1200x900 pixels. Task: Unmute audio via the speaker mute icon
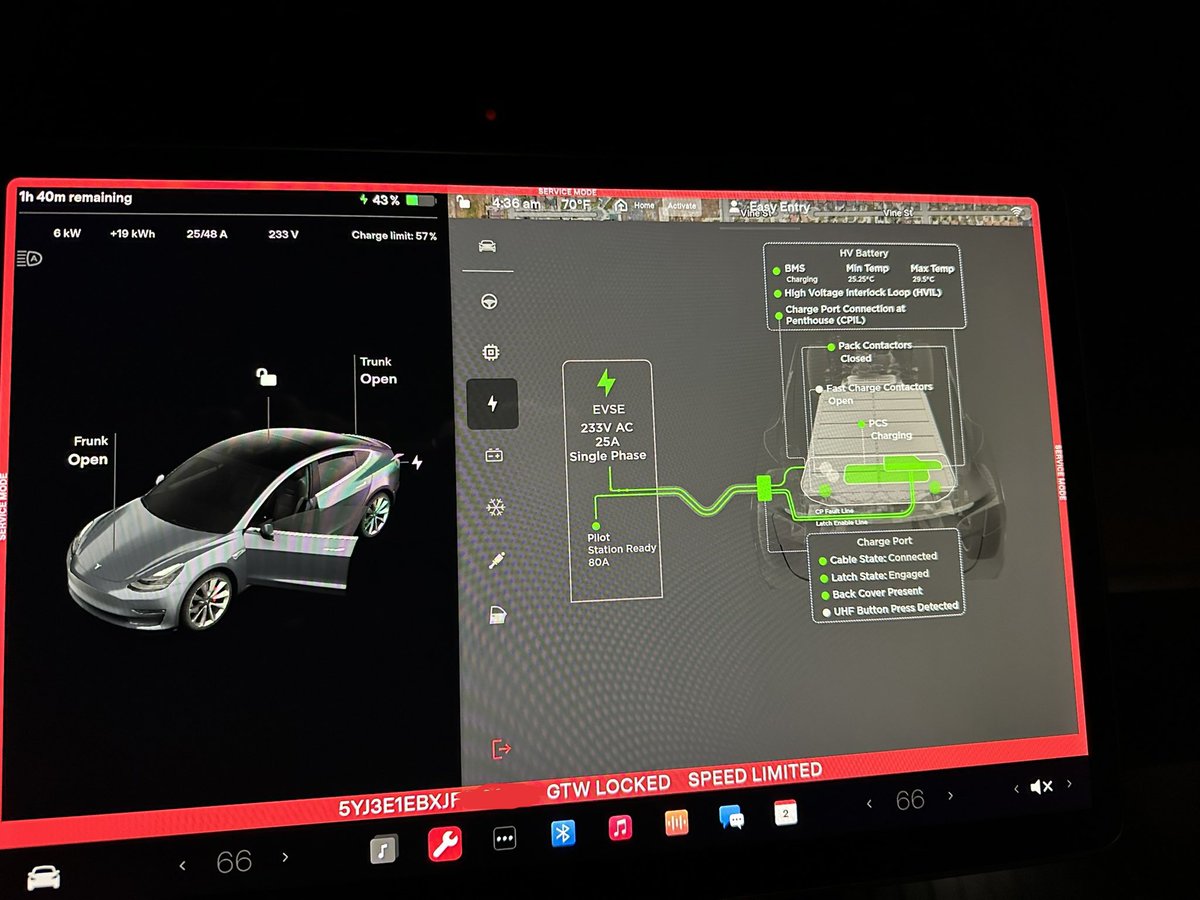(1041, 787)
